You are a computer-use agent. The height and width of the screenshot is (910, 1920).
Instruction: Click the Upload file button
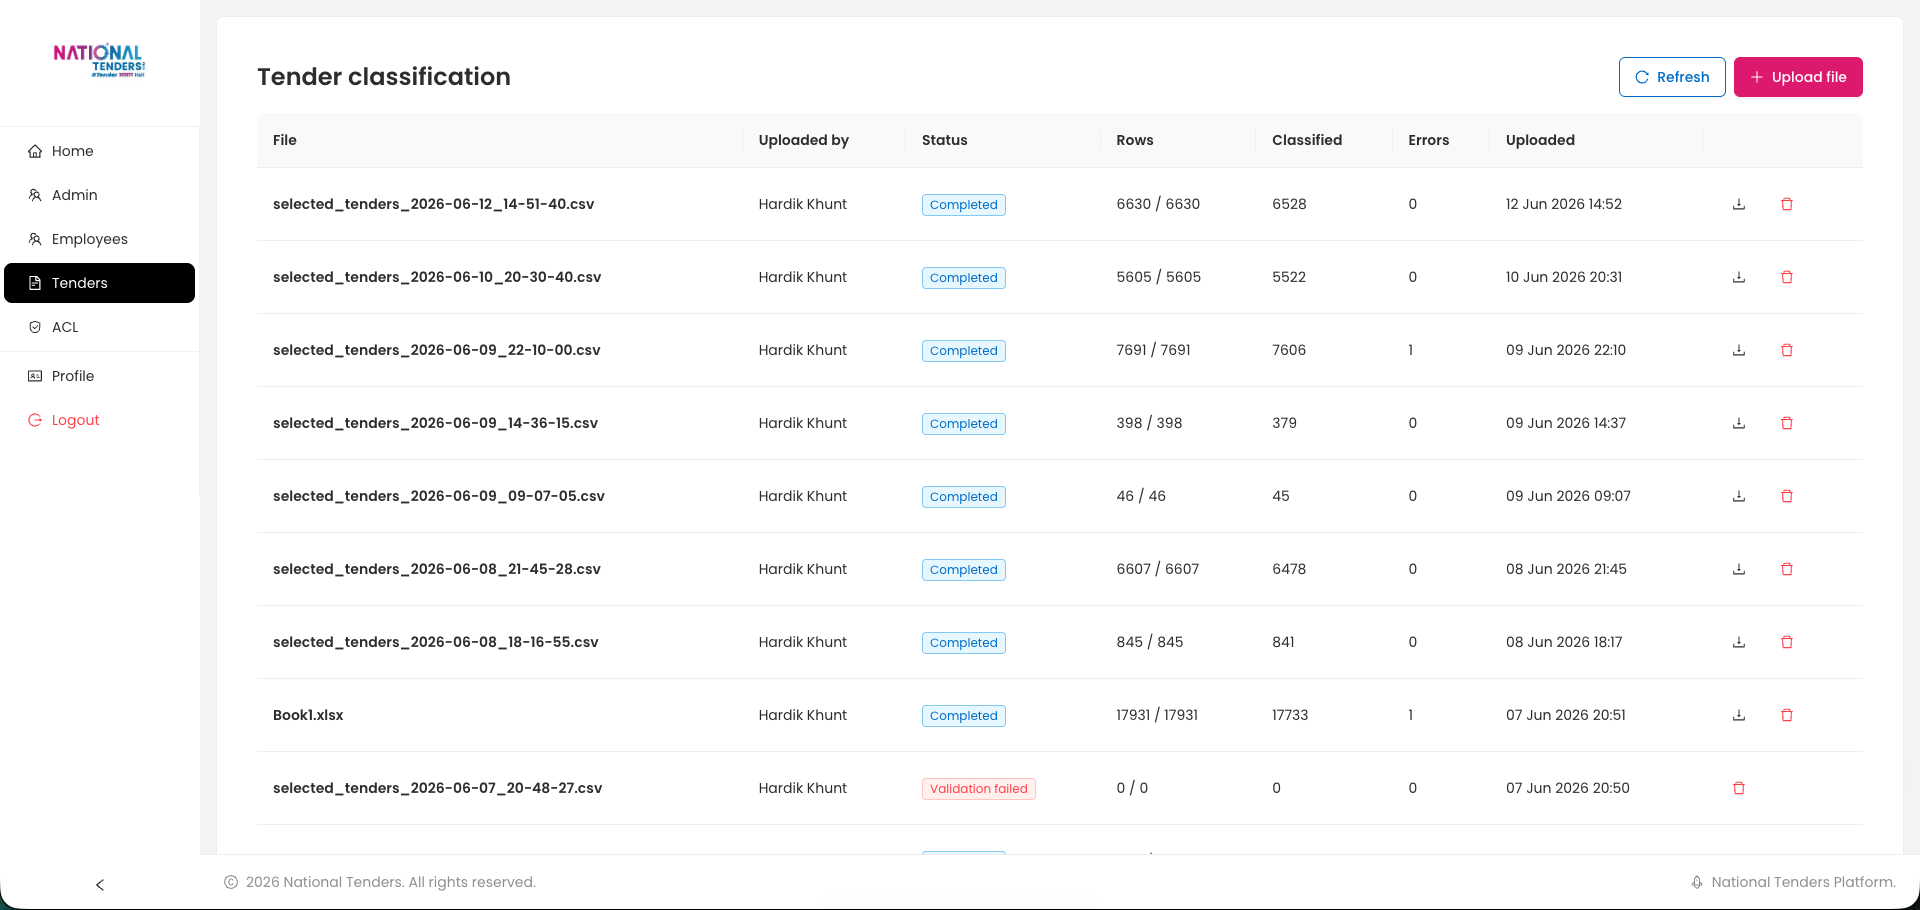(1798, 77)
